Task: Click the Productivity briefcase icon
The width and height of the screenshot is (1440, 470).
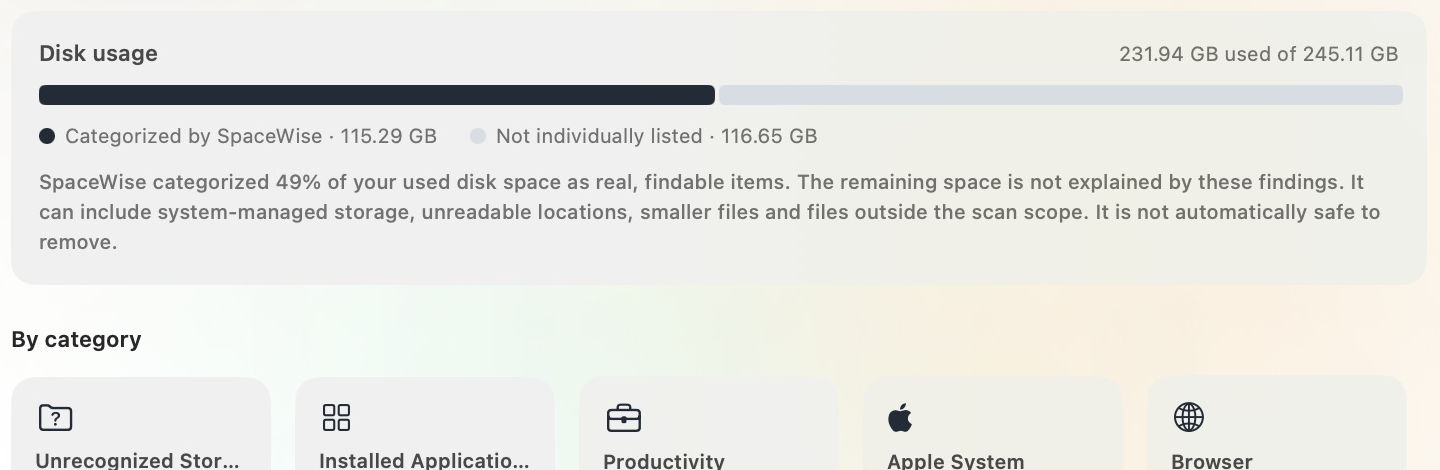Action: pos(624,418)
